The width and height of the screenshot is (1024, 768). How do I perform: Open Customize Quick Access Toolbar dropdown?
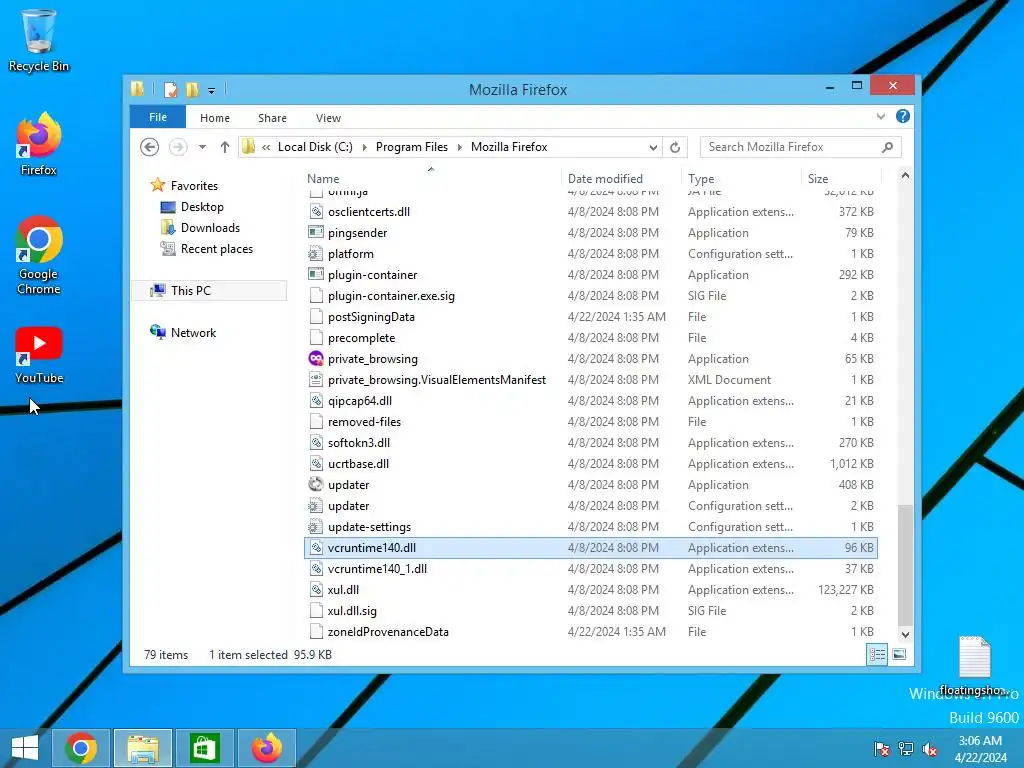(x=212, y=91)
